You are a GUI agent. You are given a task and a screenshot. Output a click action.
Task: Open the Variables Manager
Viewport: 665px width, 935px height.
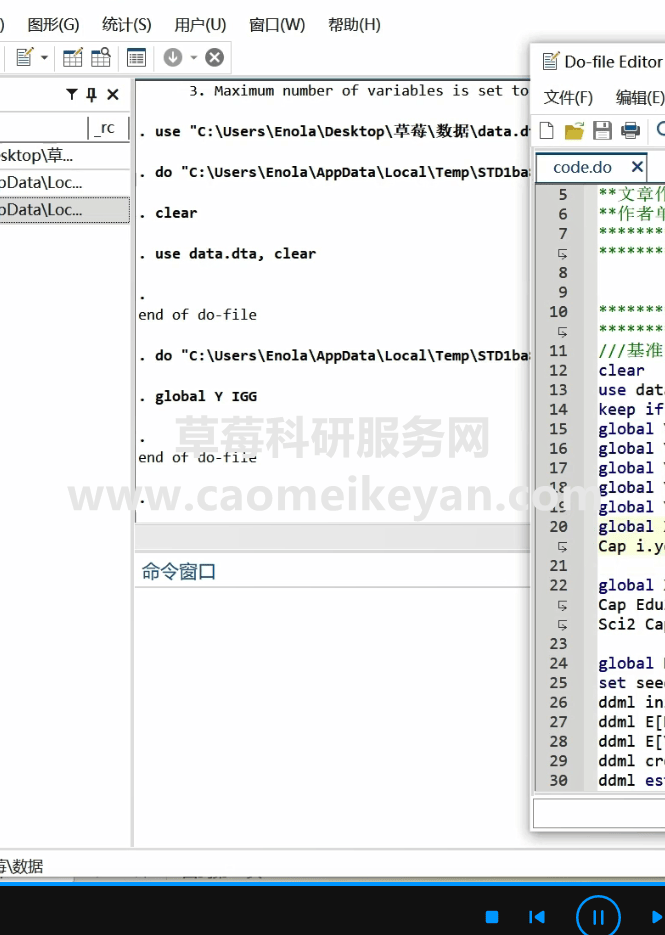[x=136, y=58]
